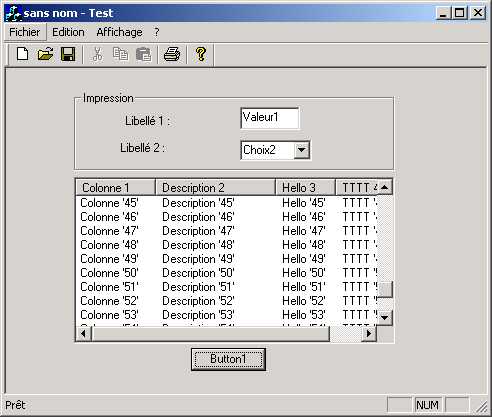Open the Edition menu
Screen dimensions: 492x417
point(68,32)
